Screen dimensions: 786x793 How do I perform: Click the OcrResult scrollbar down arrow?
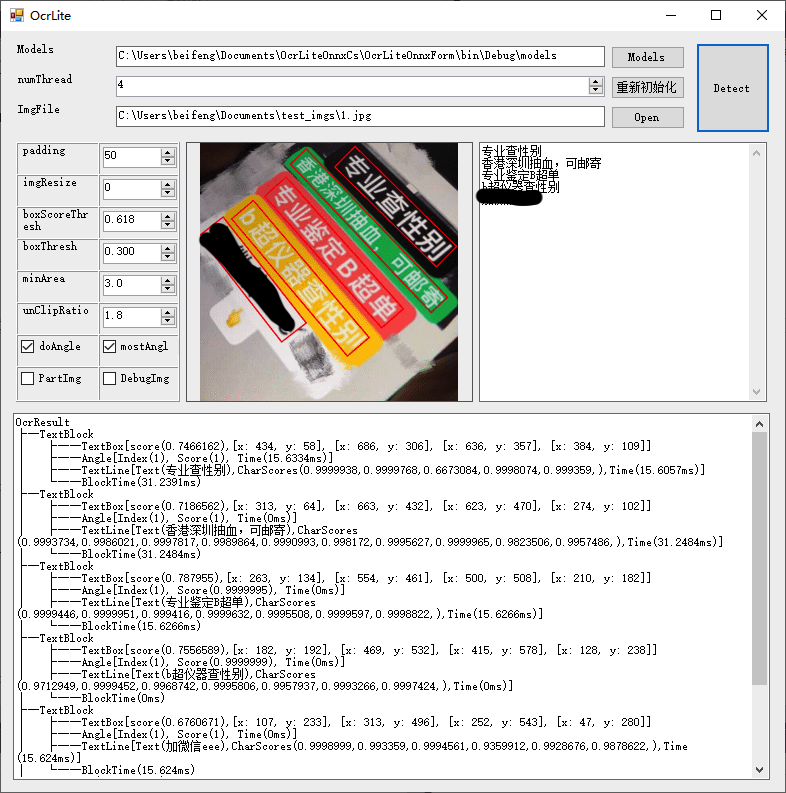(759, 770)
